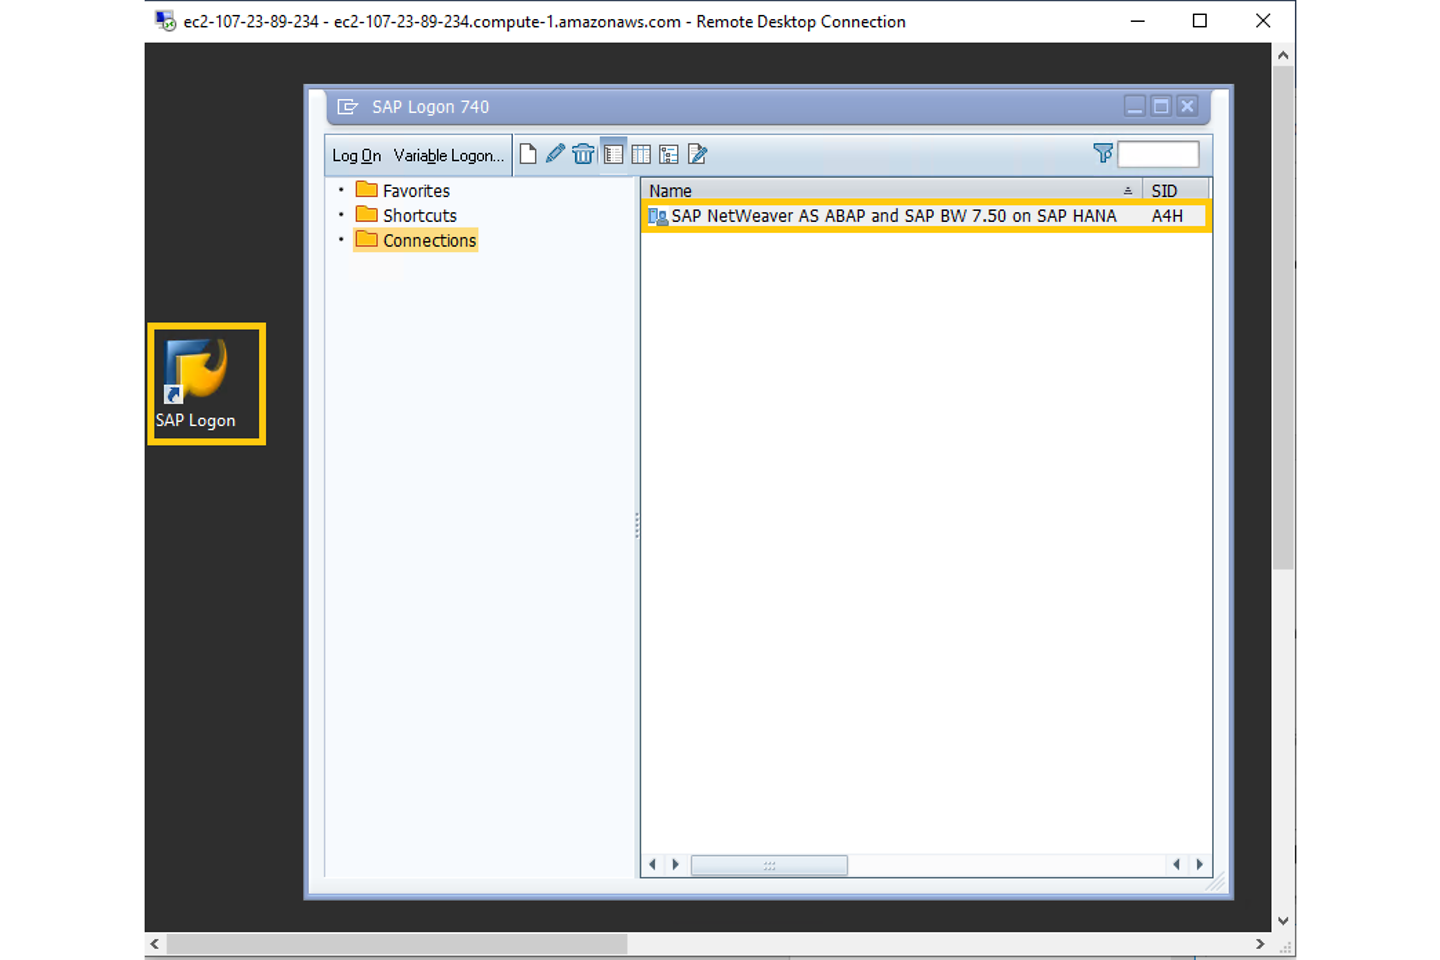Screen dimensions: 1440x960
Task: Click inside the filter search field
Action: point(1158,154)
